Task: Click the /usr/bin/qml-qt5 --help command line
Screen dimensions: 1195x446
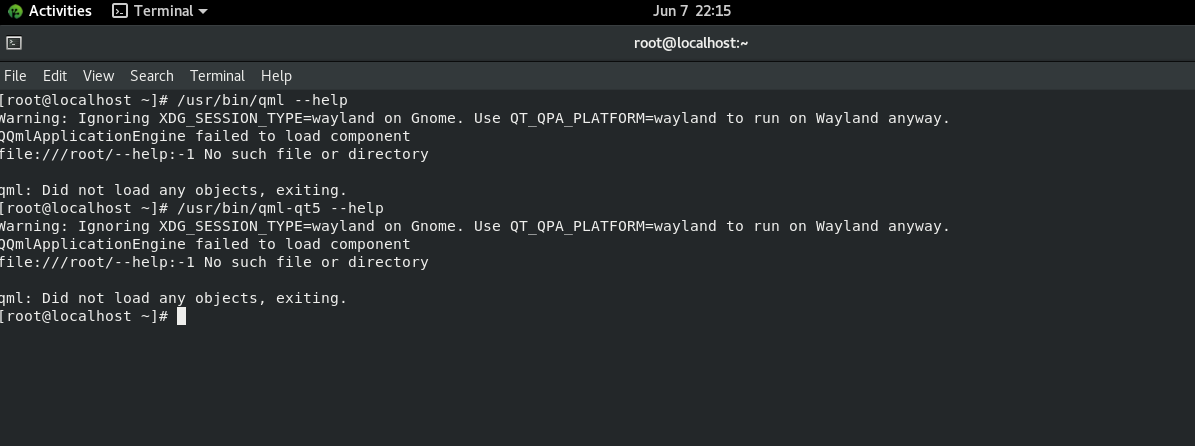Action: (x=280, y=208)
